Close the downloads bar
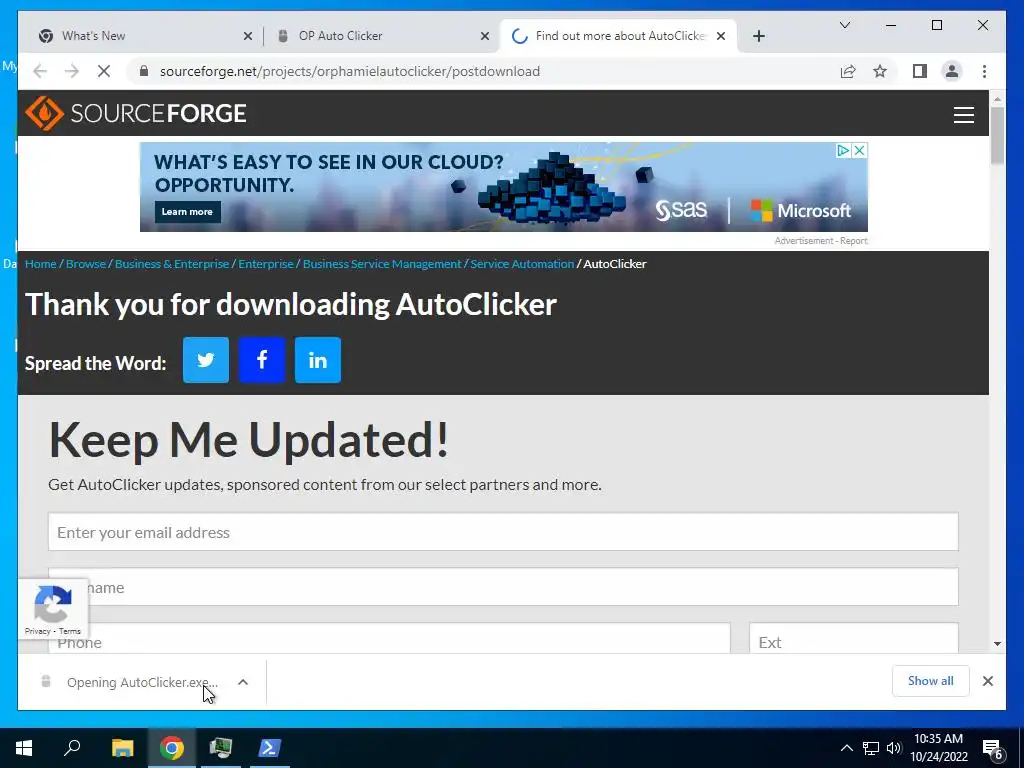This screenshot has width=1024, height=768. 987,681
